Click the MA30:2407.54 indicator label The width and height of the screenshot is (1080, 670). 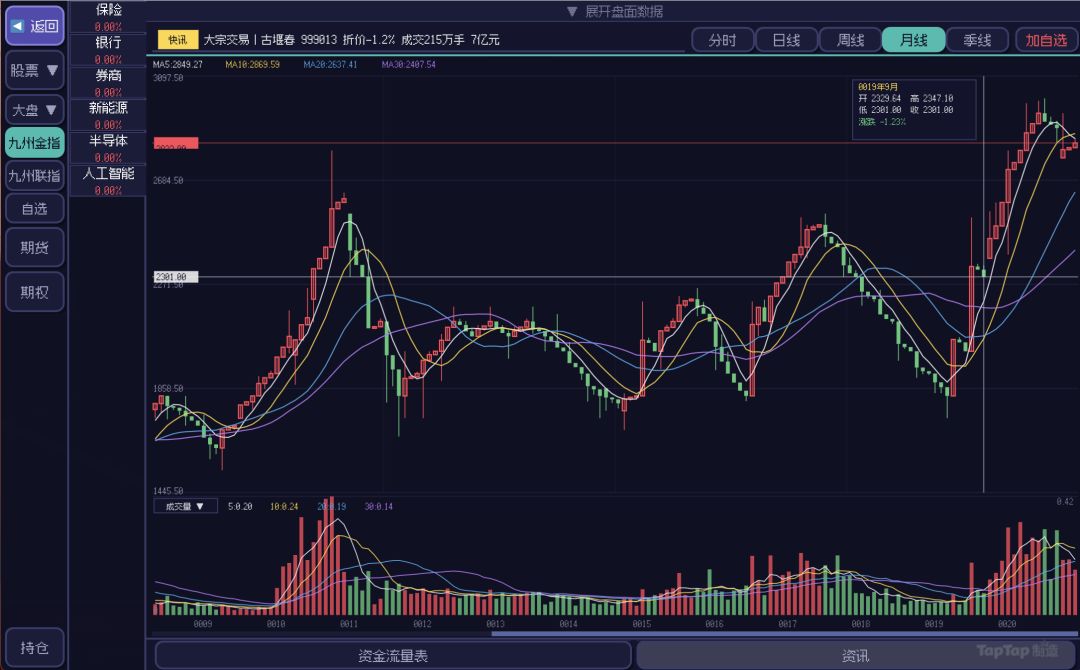pos(408,65)
